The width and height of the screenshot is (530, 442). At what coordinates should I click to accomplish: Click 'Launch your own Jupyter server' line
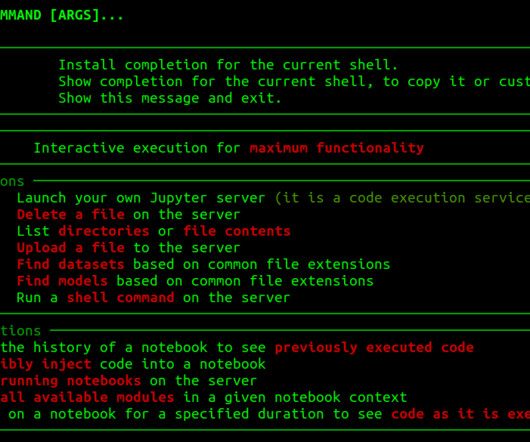point(141,198)
